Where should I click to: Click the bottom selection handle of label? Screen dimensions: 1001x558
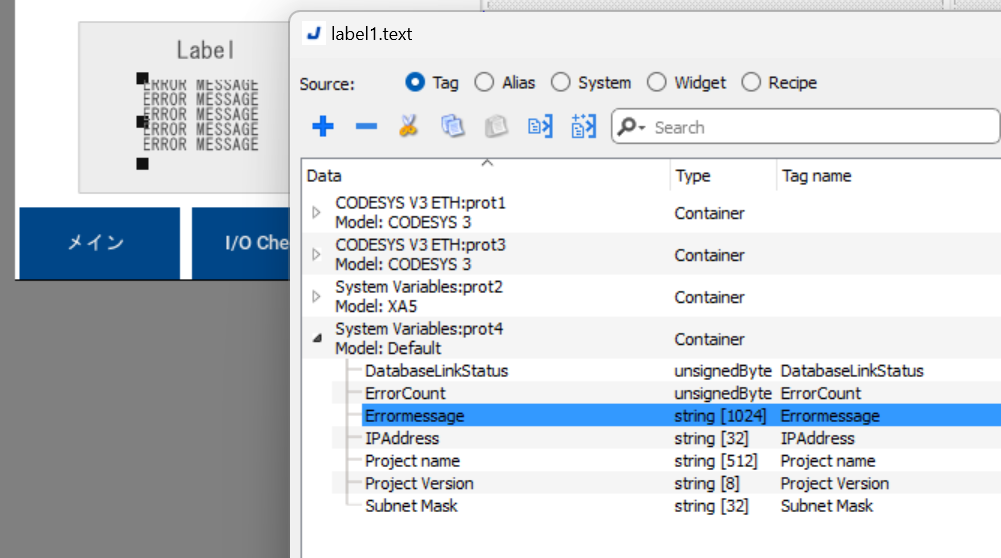coord(142,164)
